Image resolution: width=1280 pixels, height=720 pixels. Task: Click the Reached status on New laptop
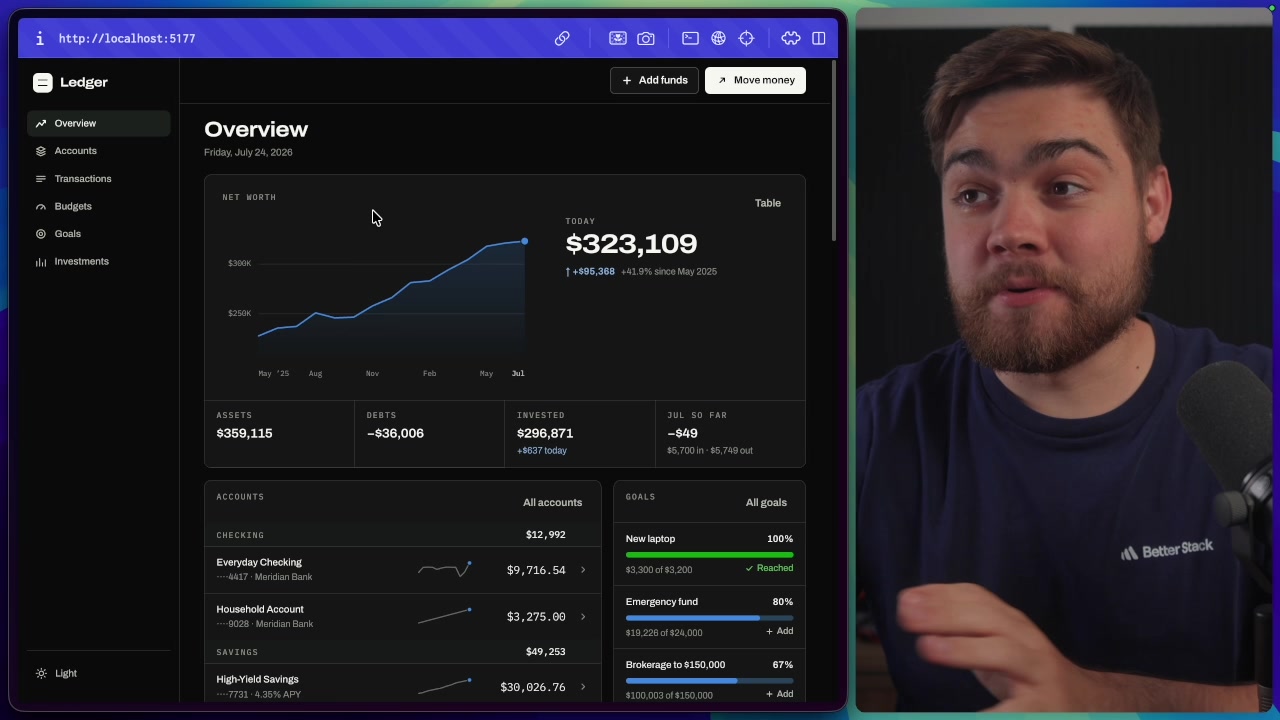(x=769, y=568)
